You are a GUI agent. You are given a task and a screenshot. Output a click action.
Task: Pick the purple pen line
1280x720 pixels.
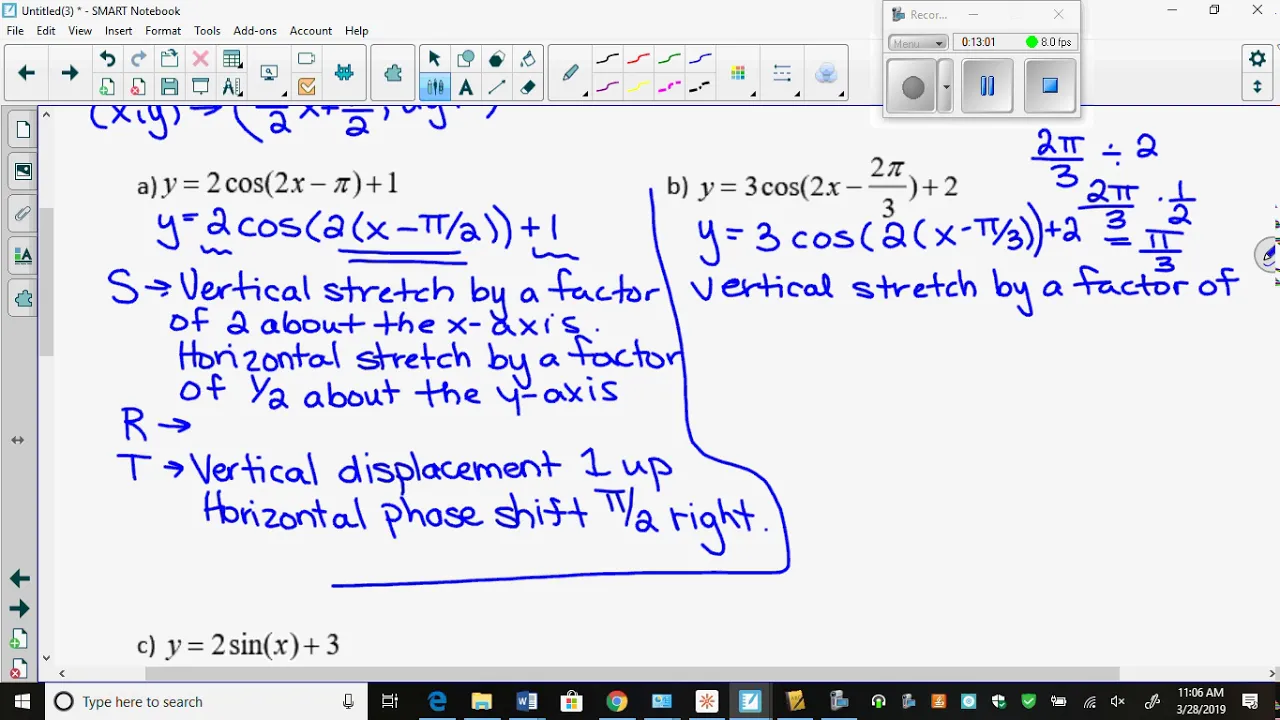[x=607, y=87]
